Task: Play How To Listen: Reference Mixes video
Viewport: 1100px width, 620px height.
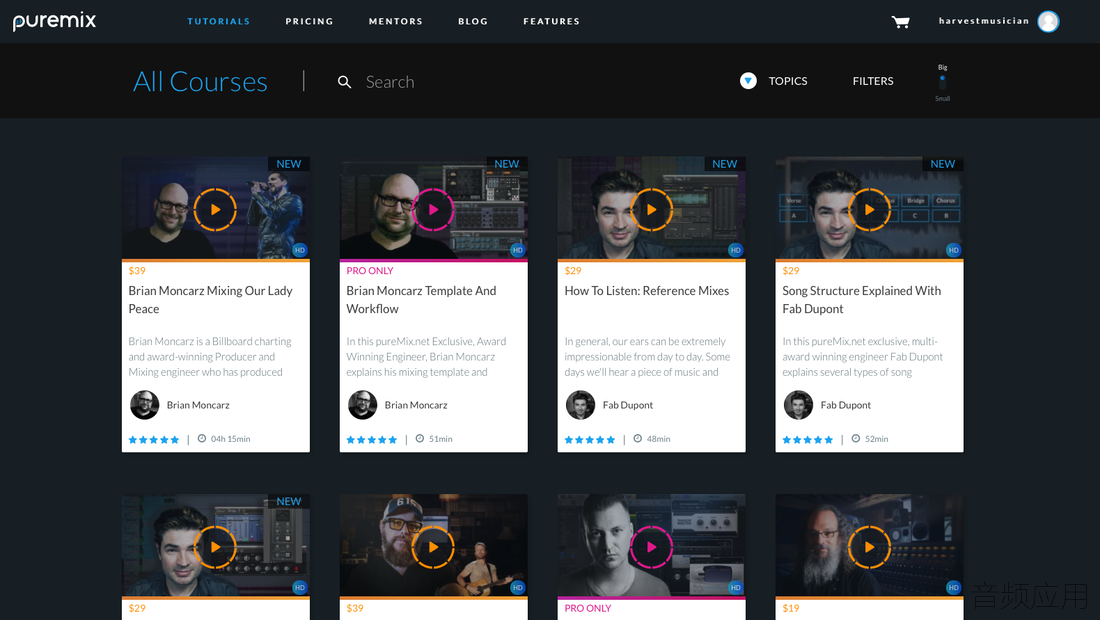Action: pyautogui.click(x=651, y=210)
